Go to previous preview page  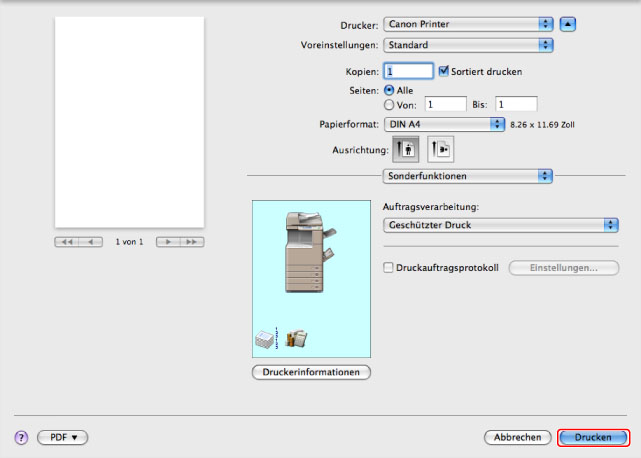click(91, 242)
